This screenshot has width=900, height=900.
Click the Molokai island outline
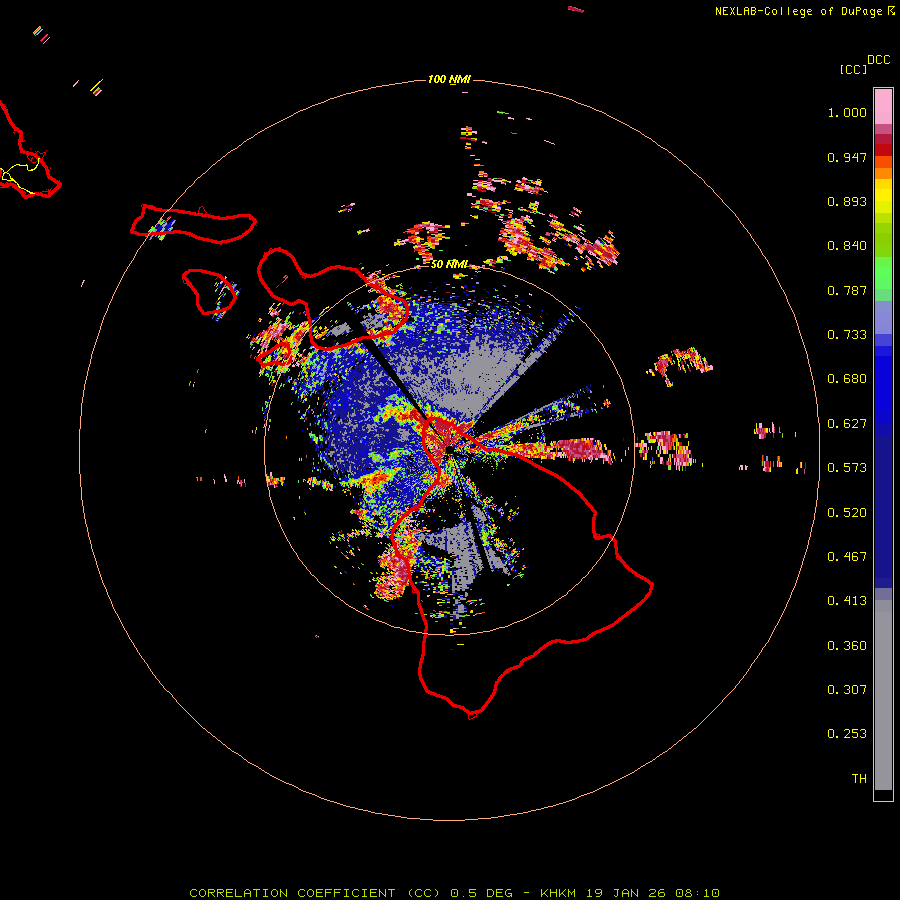tap(193, 223)
